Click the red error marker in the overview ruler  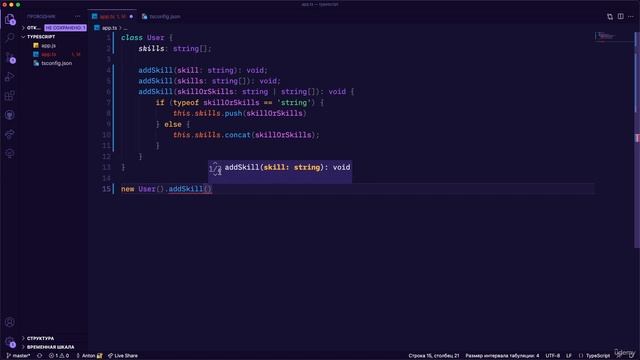click(637, 138)
